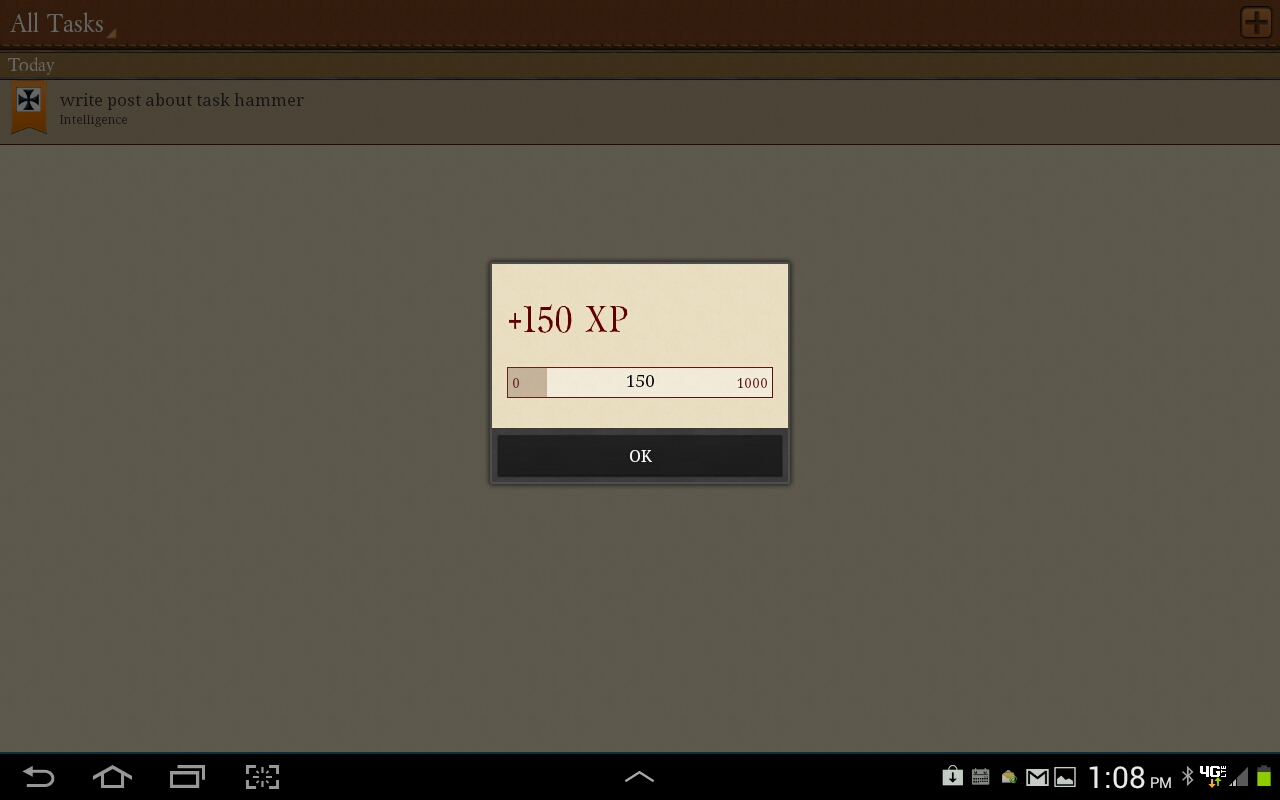Image resolution: width=1280 pixels, height=800 pixels.
Task: Click the picture gallery notification icon
Action: coord(1065,777)
